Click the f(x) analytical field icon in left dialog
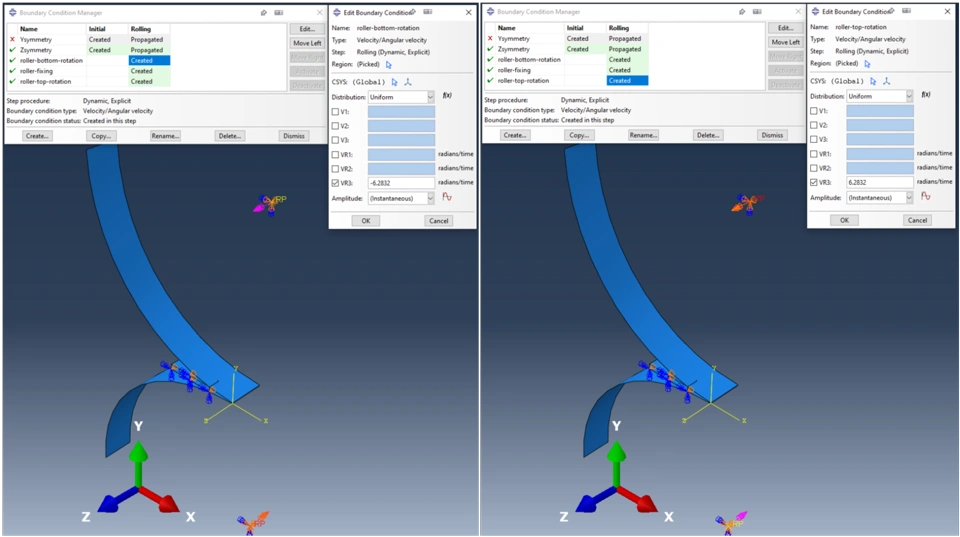960x537 pixels. point(447,96)
